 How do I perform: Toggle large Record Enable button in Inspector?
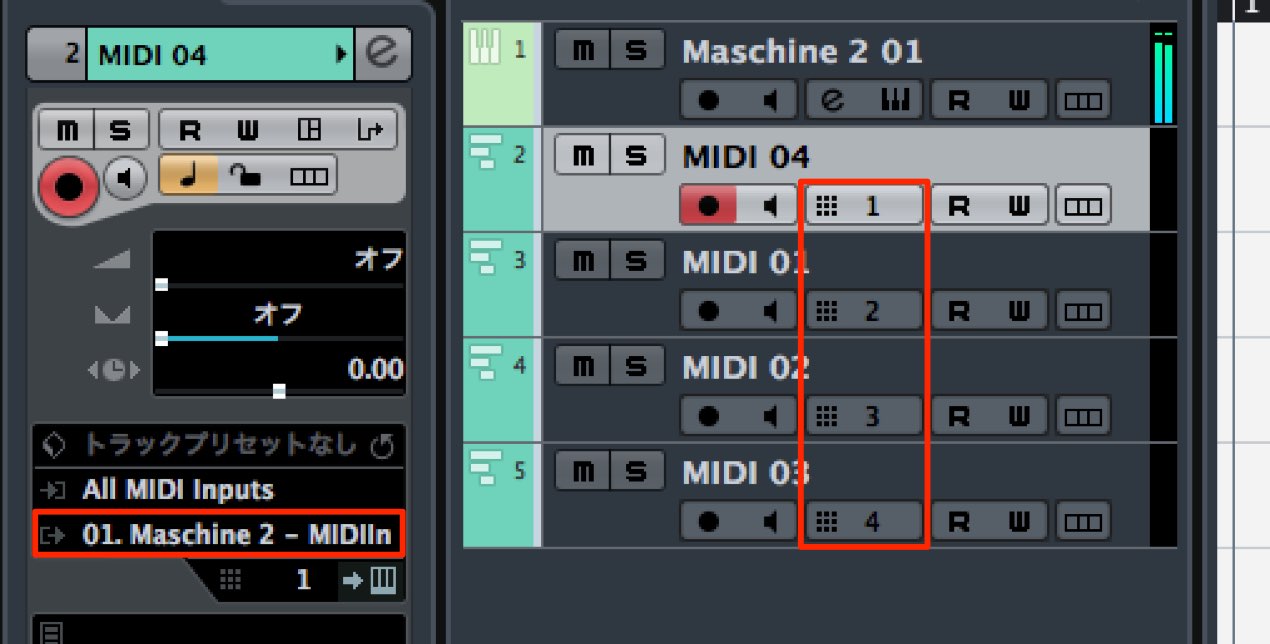(69, 185)
